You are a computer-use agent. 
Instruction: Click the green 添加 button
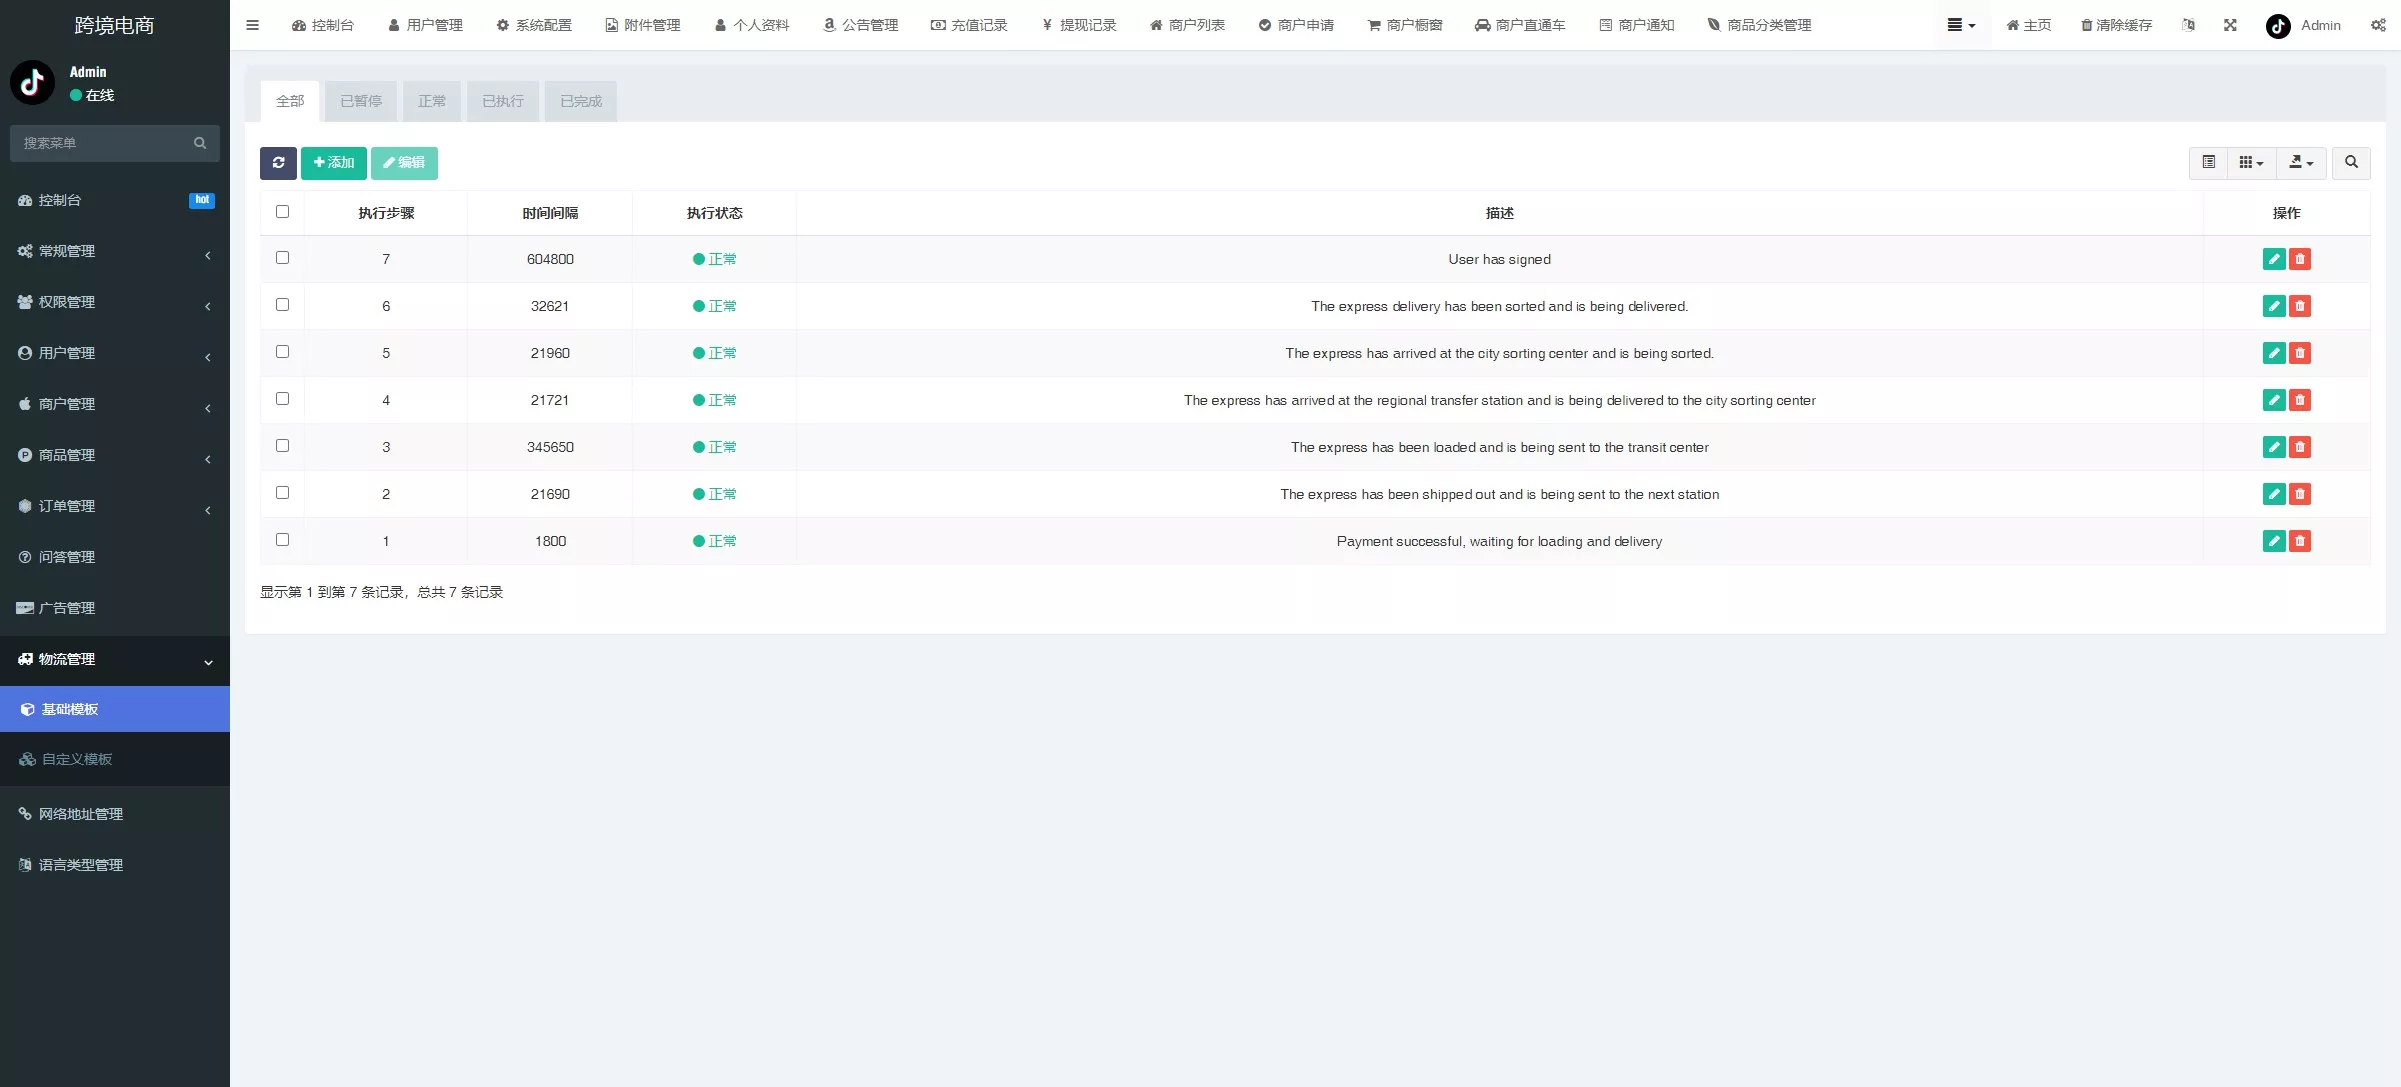pyautogui.click(x=333, y=163)
